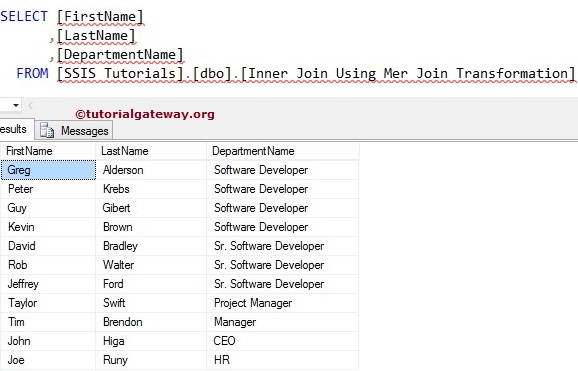This screenshot has width=578, height=371.
Task: Click [LastName] in the query editor
Action: (96, 36)
